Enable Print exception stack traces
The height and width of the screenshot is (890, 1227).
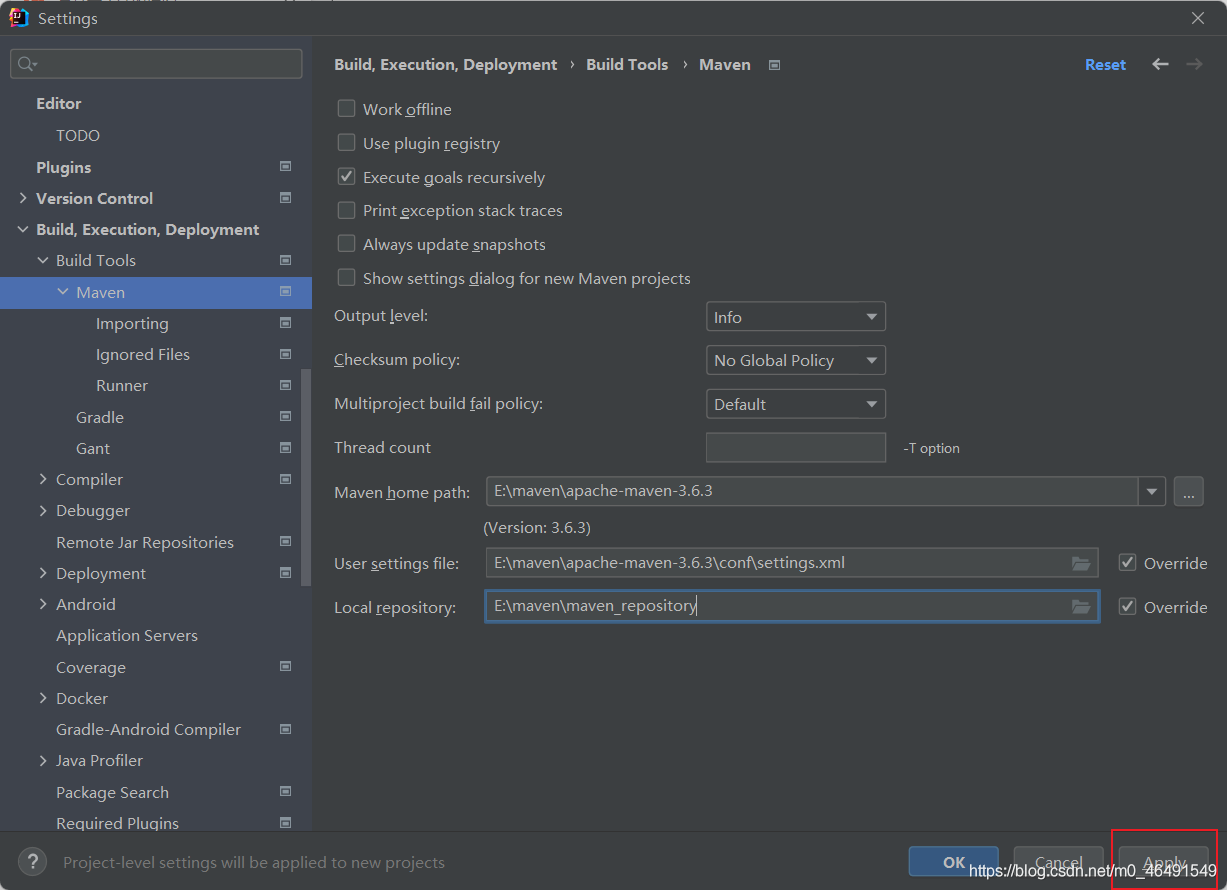click(346, 210)
